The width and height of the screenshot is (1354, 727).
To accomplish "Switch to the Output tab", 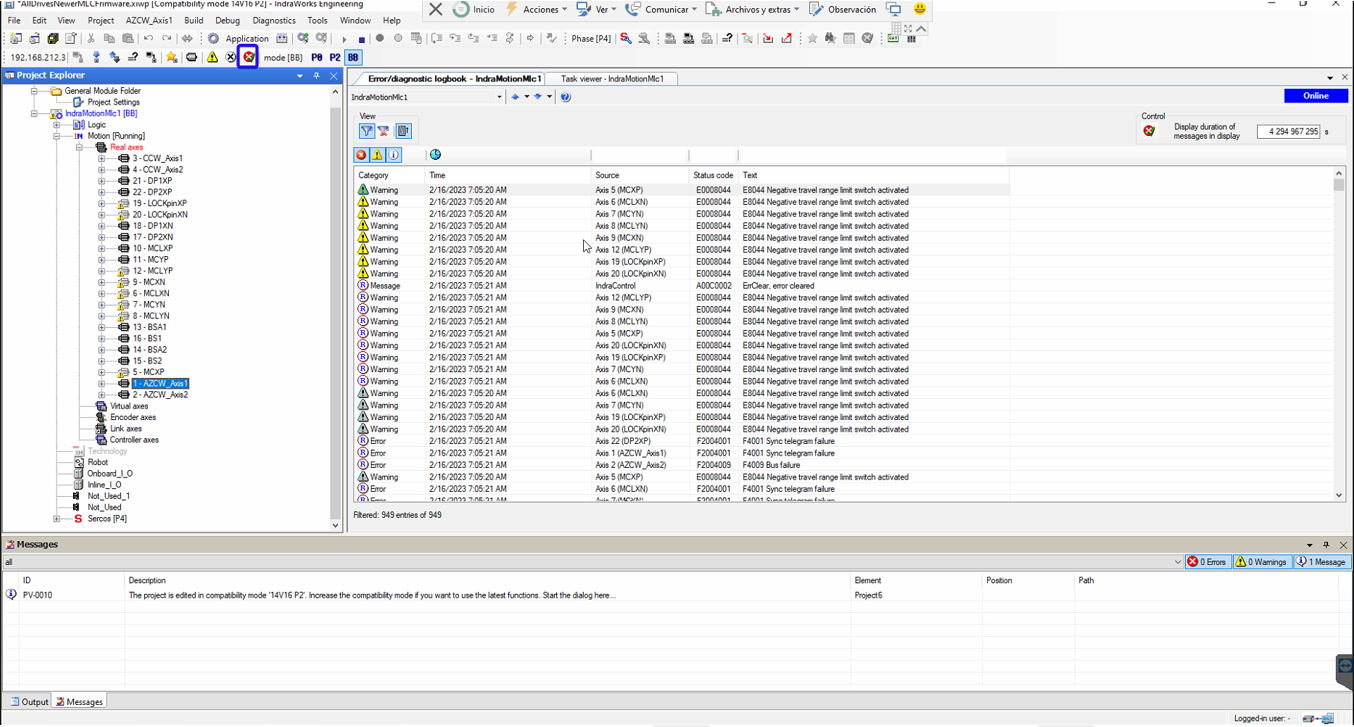I will pos(28,702).
